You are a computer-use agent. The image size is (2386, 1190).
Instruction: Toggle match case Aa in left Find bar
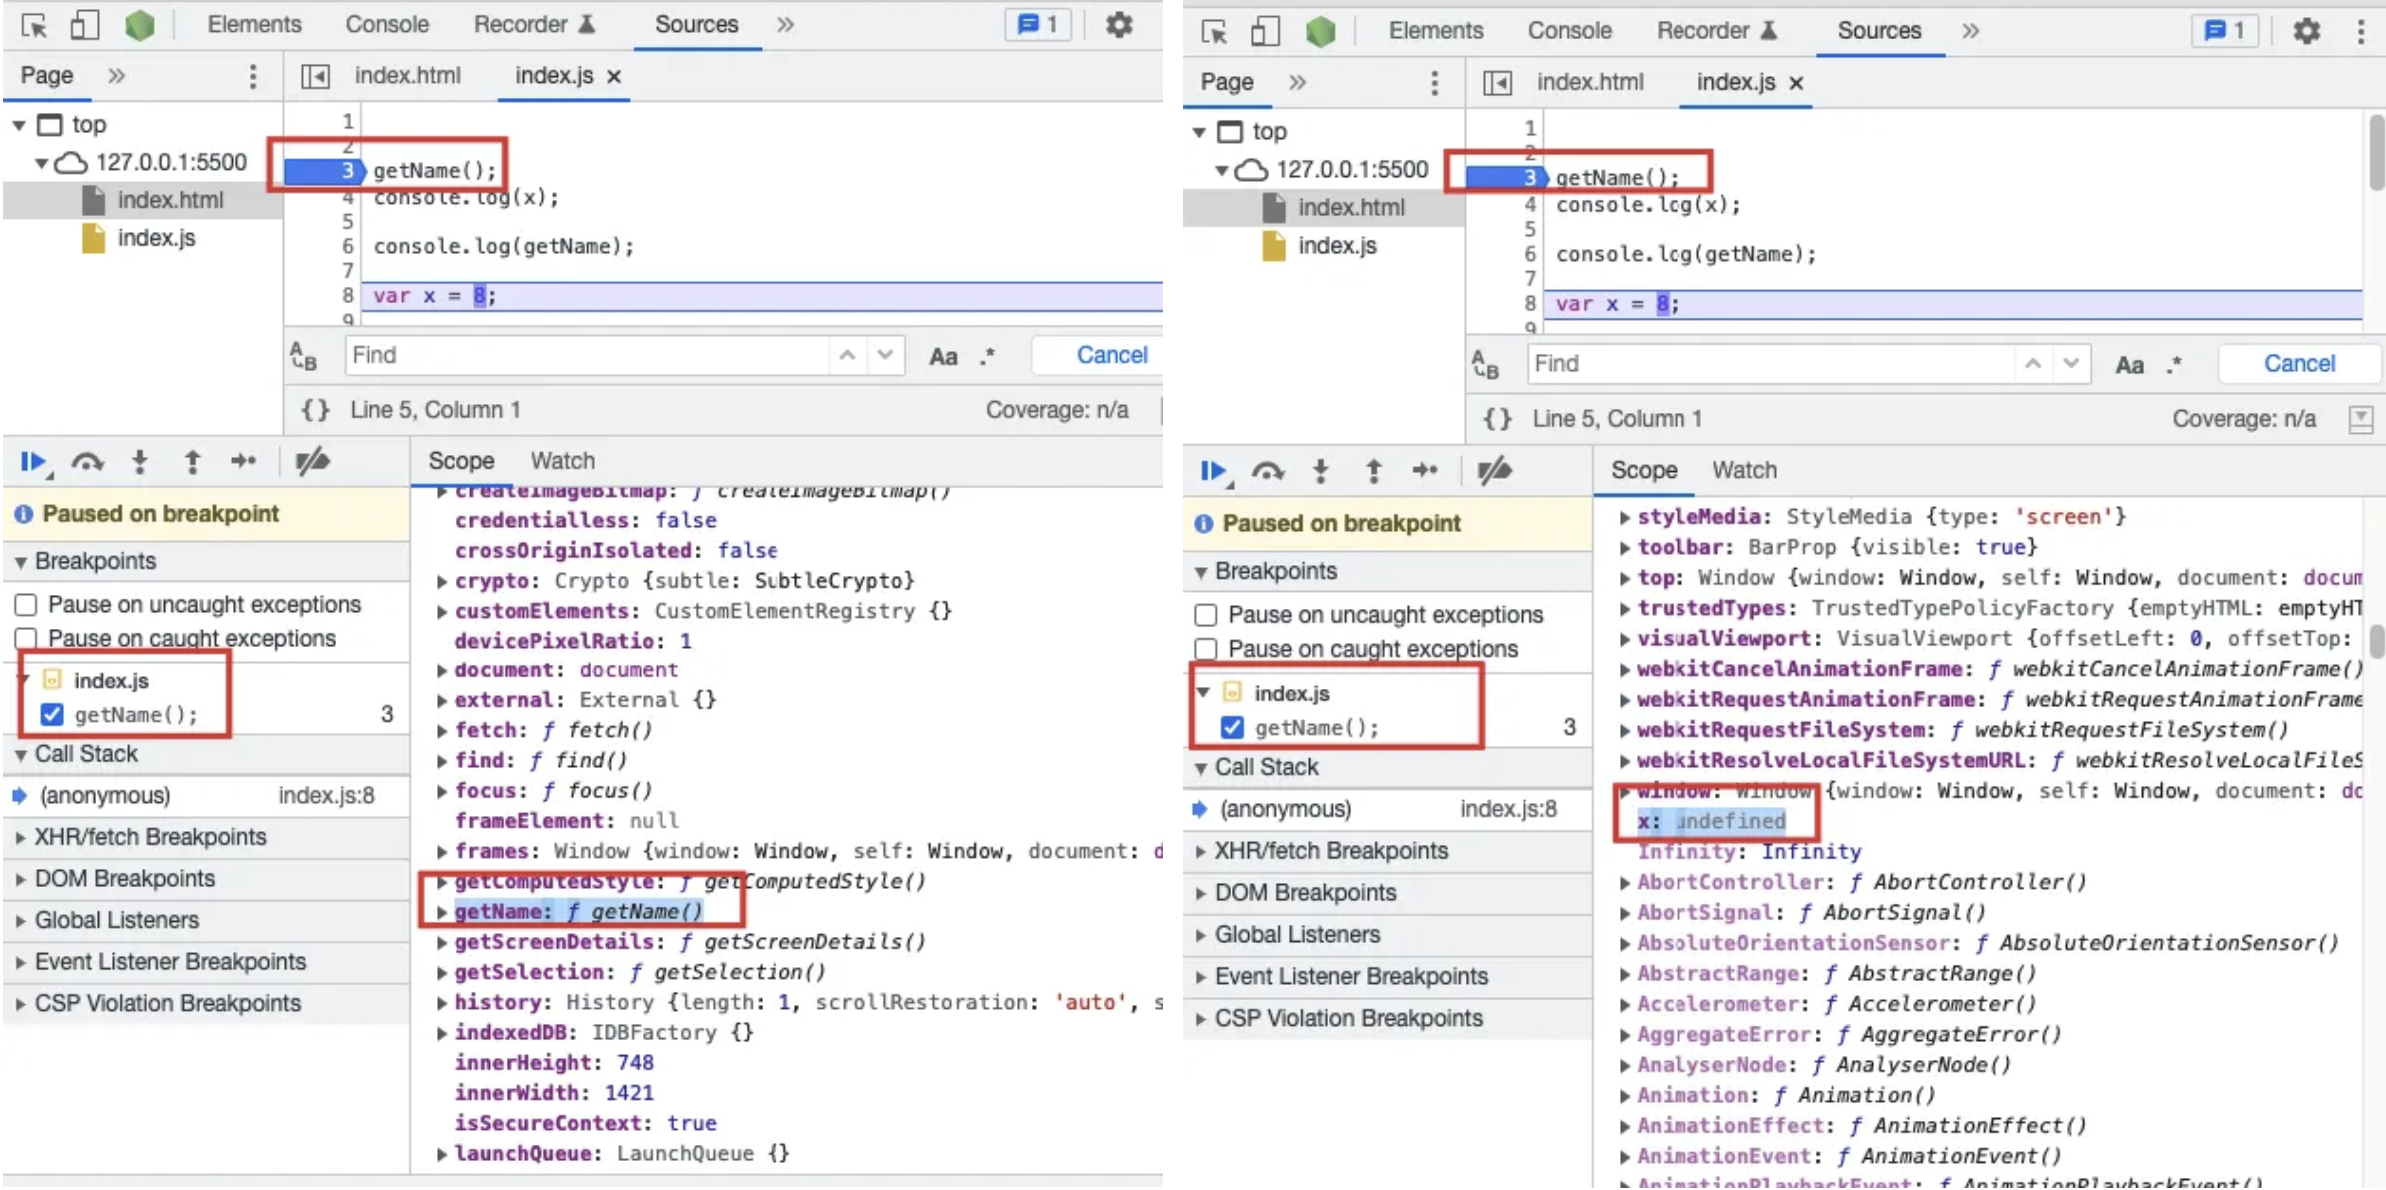(x=943, y=356)
